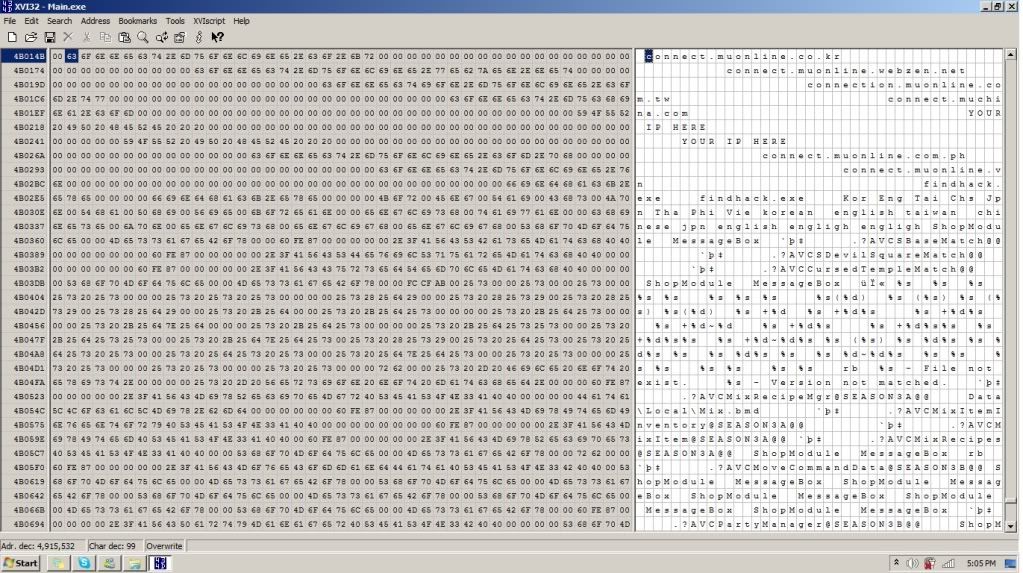
Task: Activate the context help arrow-question icon
Action: (217, 37)
